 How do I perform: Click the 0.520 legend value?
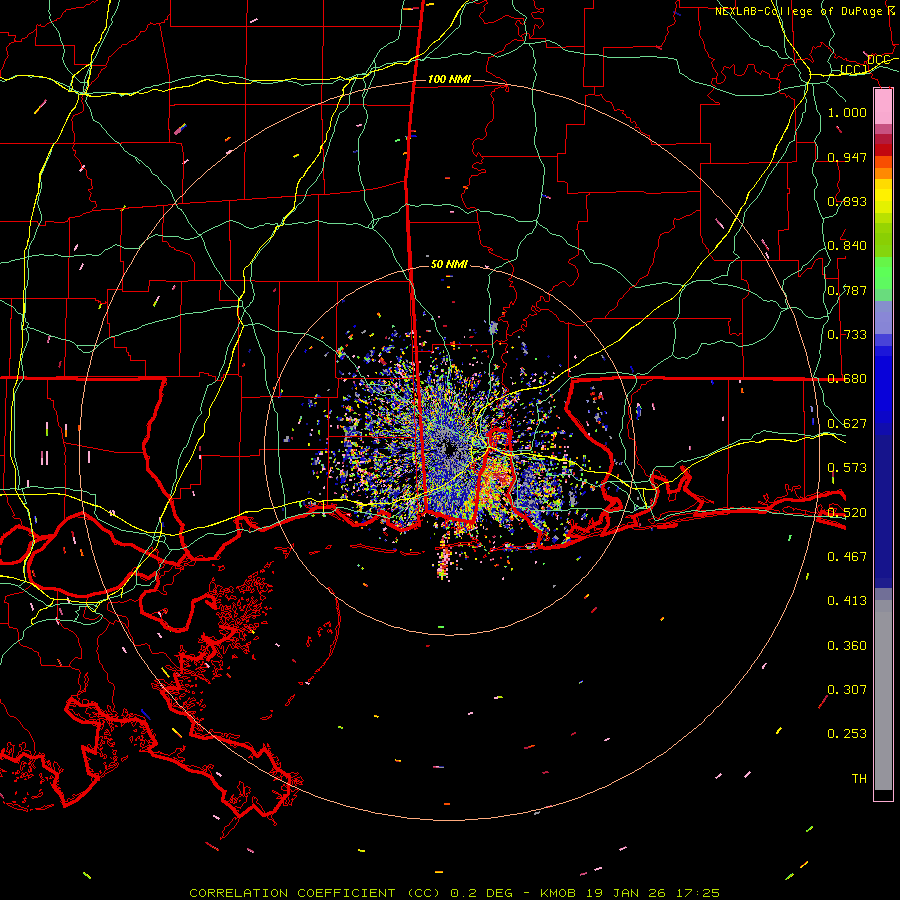(847, 513)
